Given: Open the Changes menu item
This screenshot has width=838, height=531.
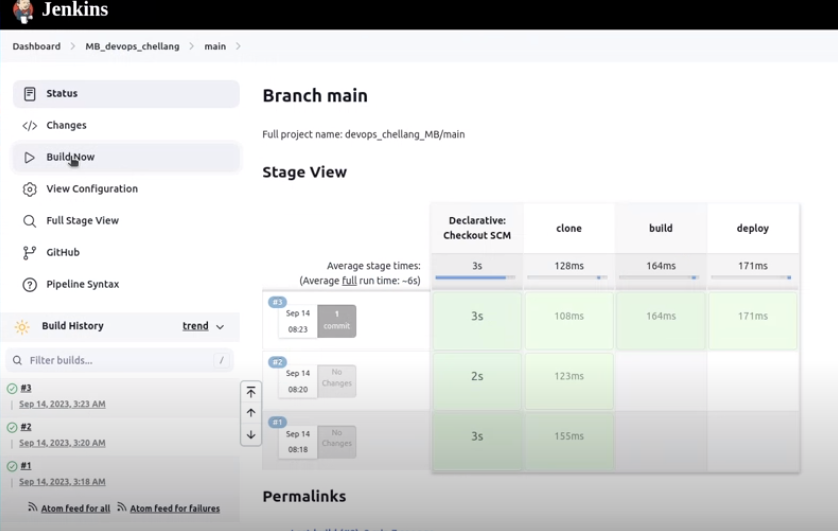Looking at the screenshot, I should (x=126, y=125).
